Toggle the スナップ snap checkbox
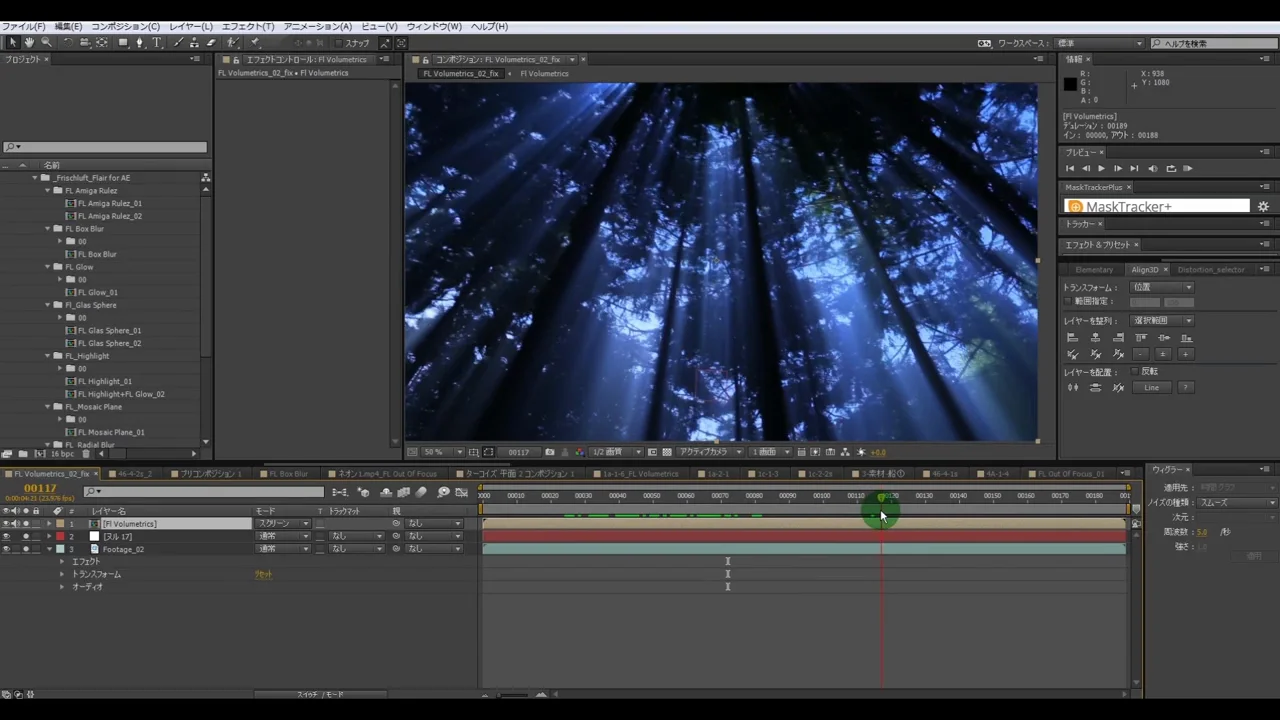 [x=339, y=43]
